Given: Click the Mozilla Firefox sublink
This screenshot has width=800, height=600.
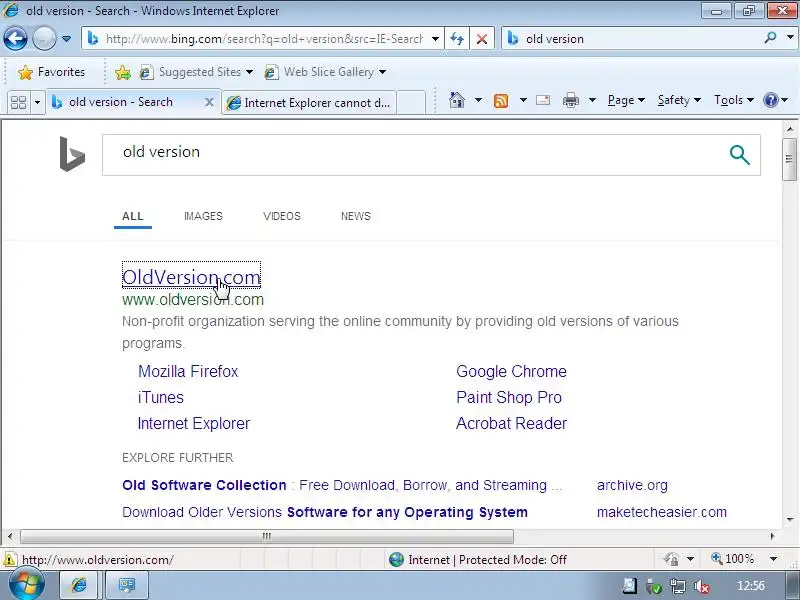Looking at the screenshot, I should coord(188,371).
